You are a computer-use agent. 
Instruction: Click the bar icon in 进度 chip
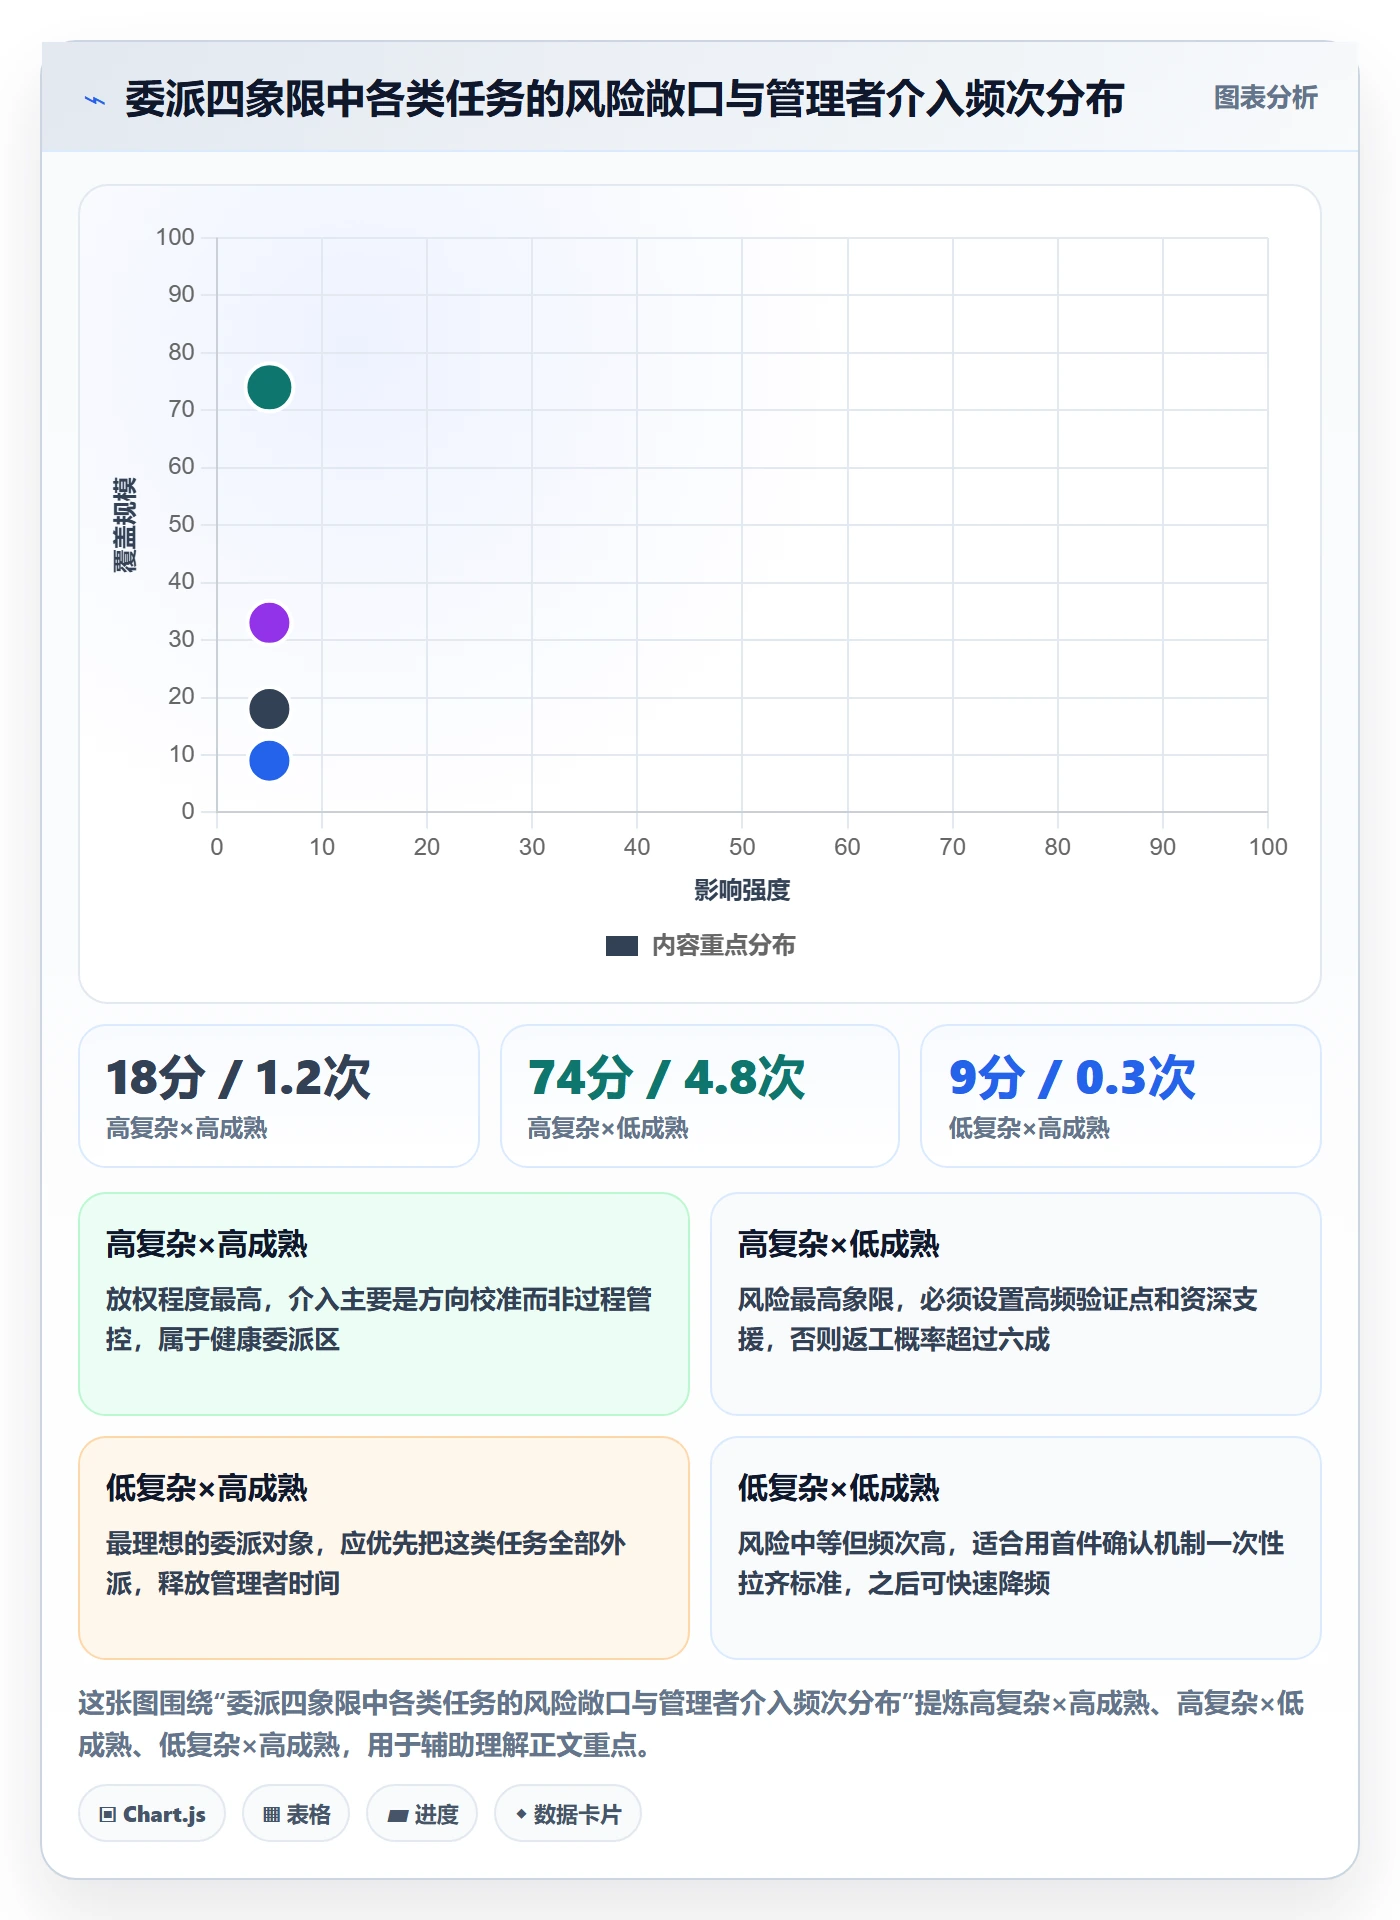coord(398,1816)
